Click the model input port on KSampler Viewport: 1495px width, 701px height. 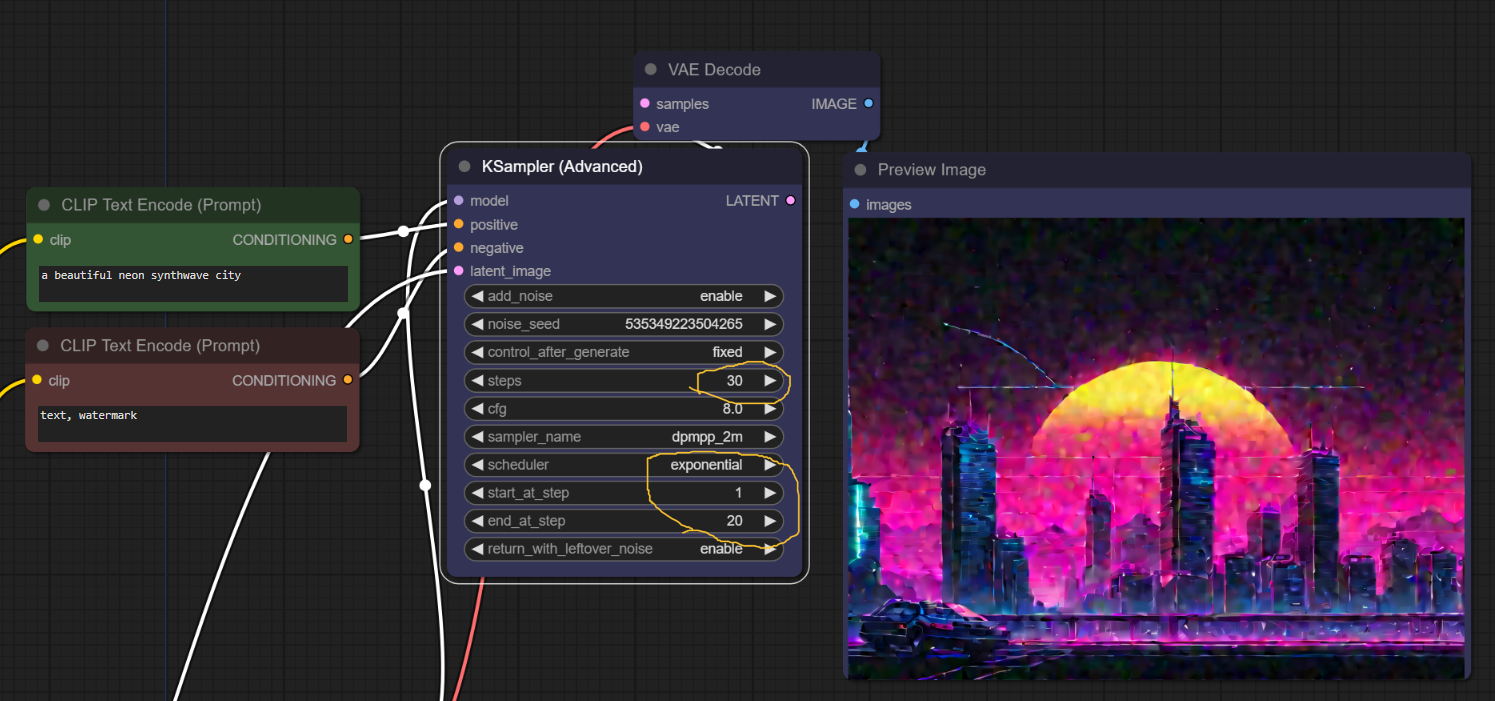pos(459,201)
